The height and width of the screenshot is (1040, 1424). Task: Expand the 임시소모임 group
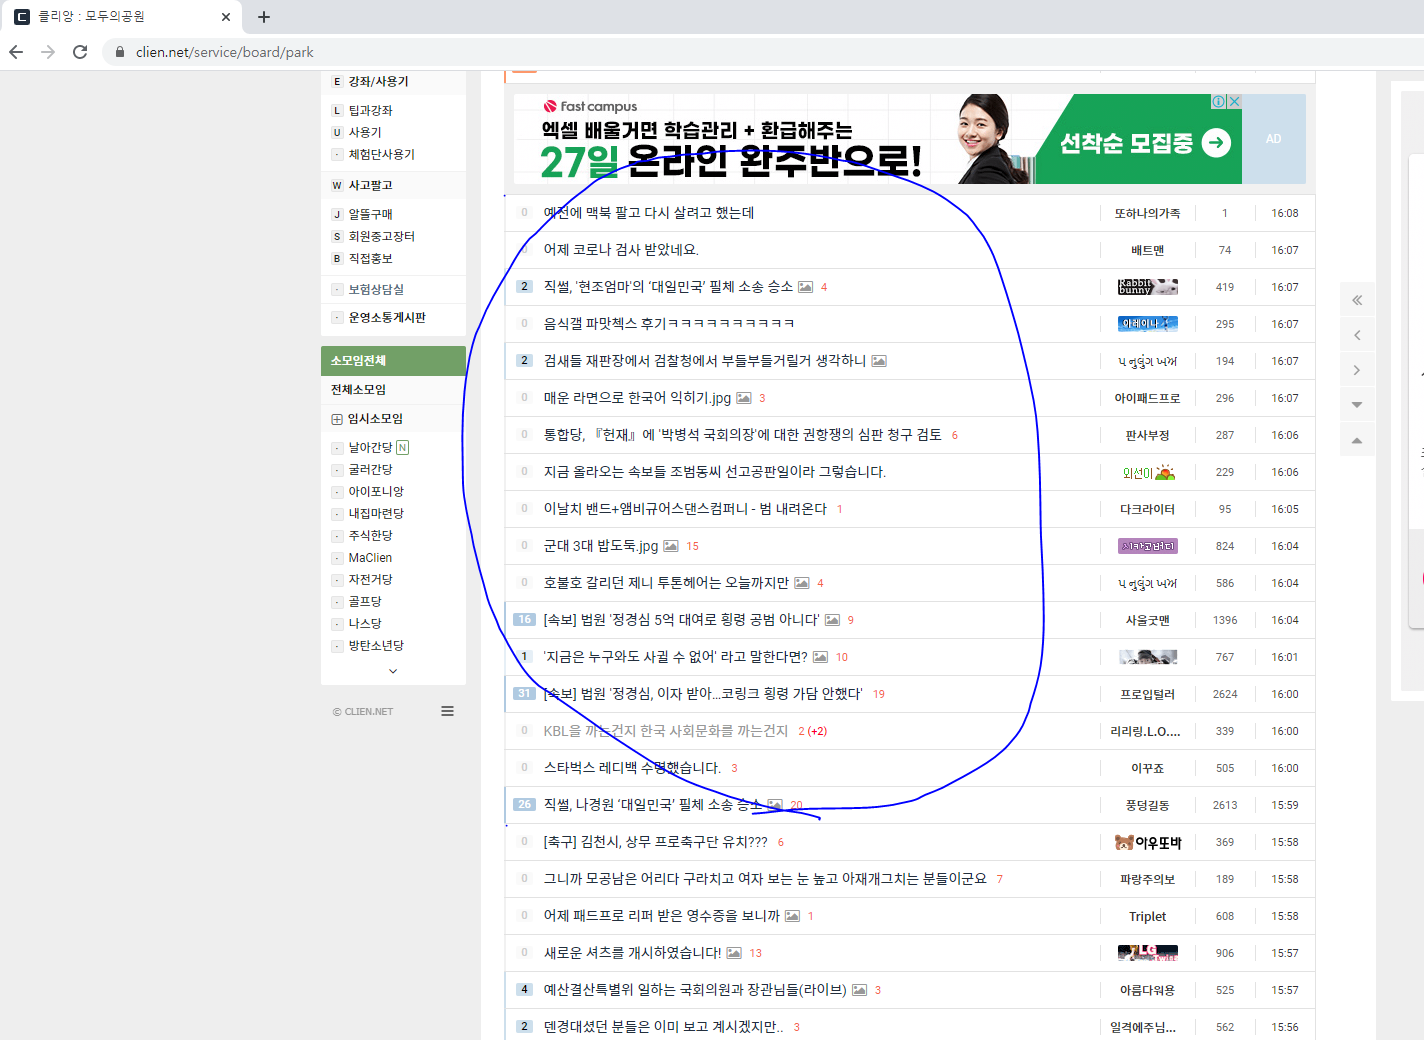[x=337, y=419]
